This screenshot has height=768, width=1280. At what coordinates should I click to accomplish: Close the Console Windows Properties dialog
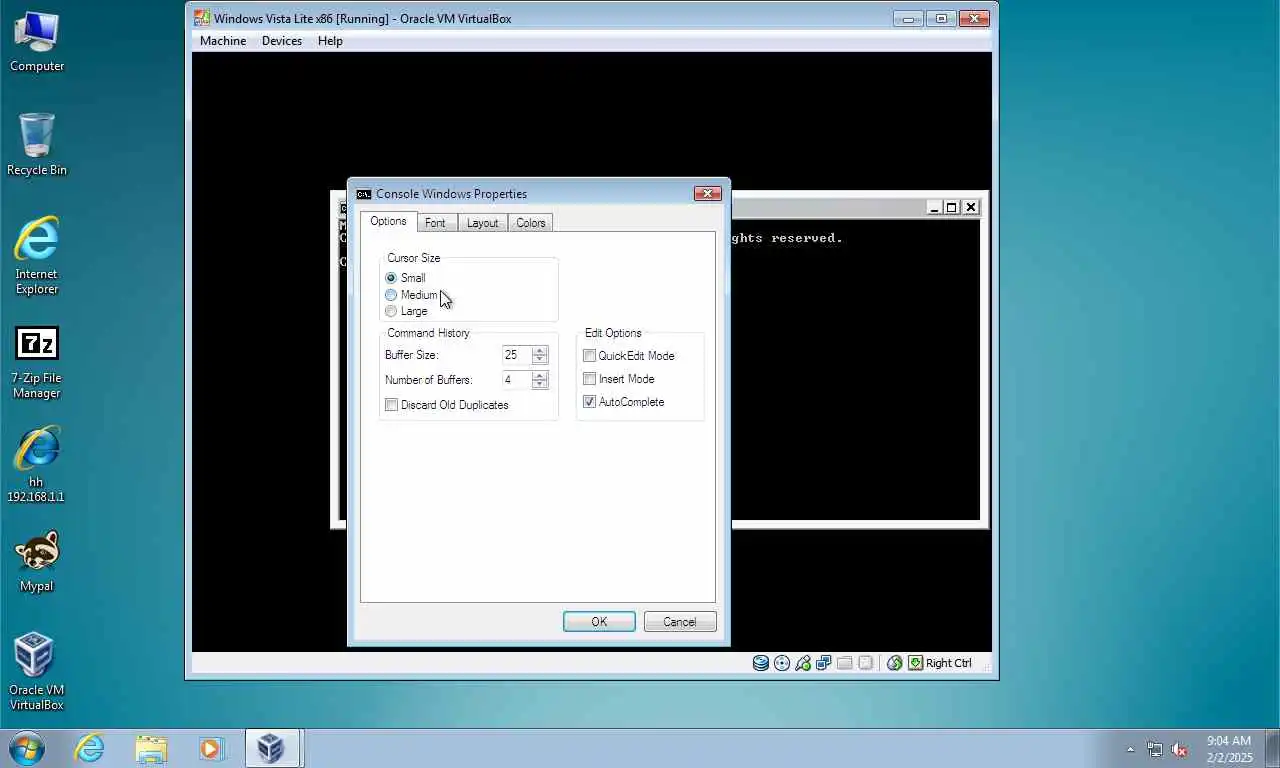tap(707, 193)
